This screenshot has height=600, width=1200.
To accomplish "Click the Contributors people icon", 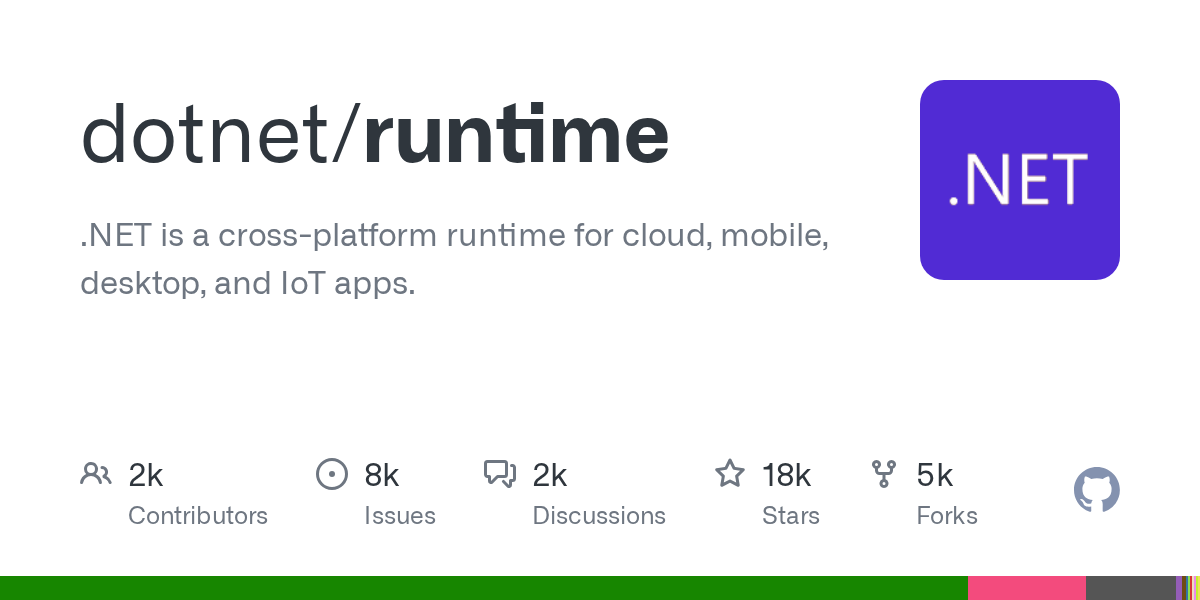I will point(96,474).
